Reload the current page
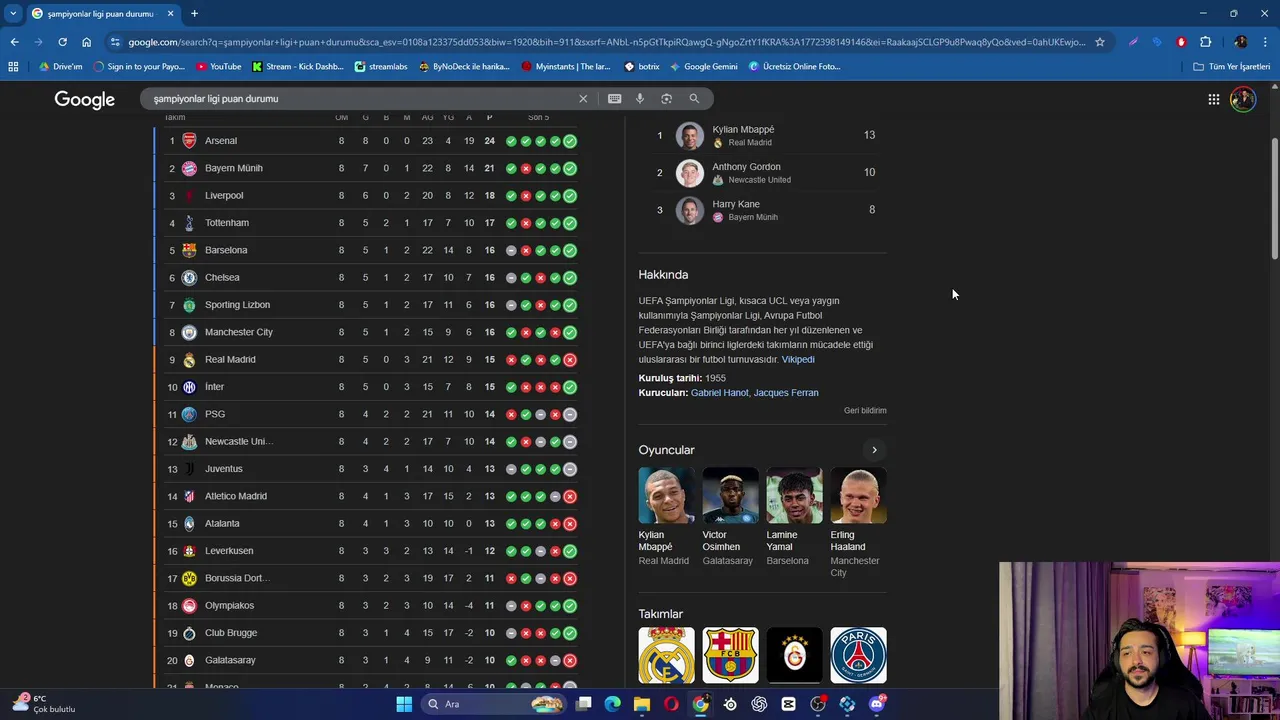1280x720 pixels. (x=62, y=42)
